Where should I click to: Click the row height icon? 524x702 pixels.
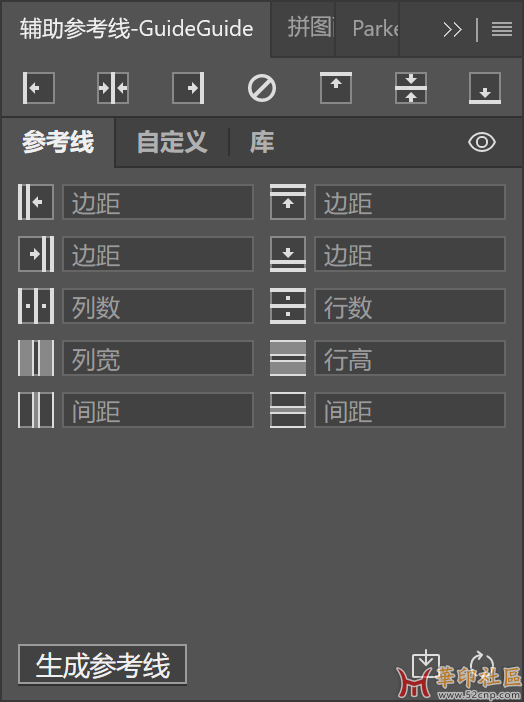(288, 358)
